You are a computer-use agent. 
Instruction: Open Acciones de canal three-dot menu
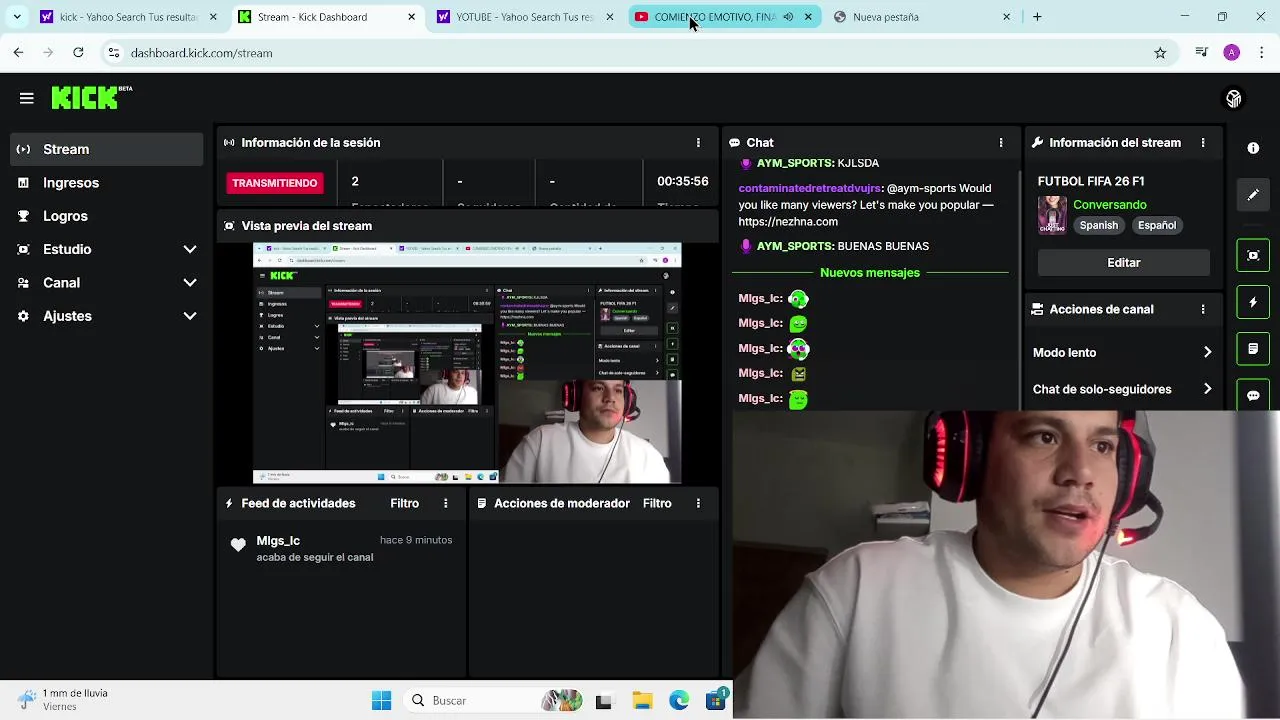[x=1203, y=310]
